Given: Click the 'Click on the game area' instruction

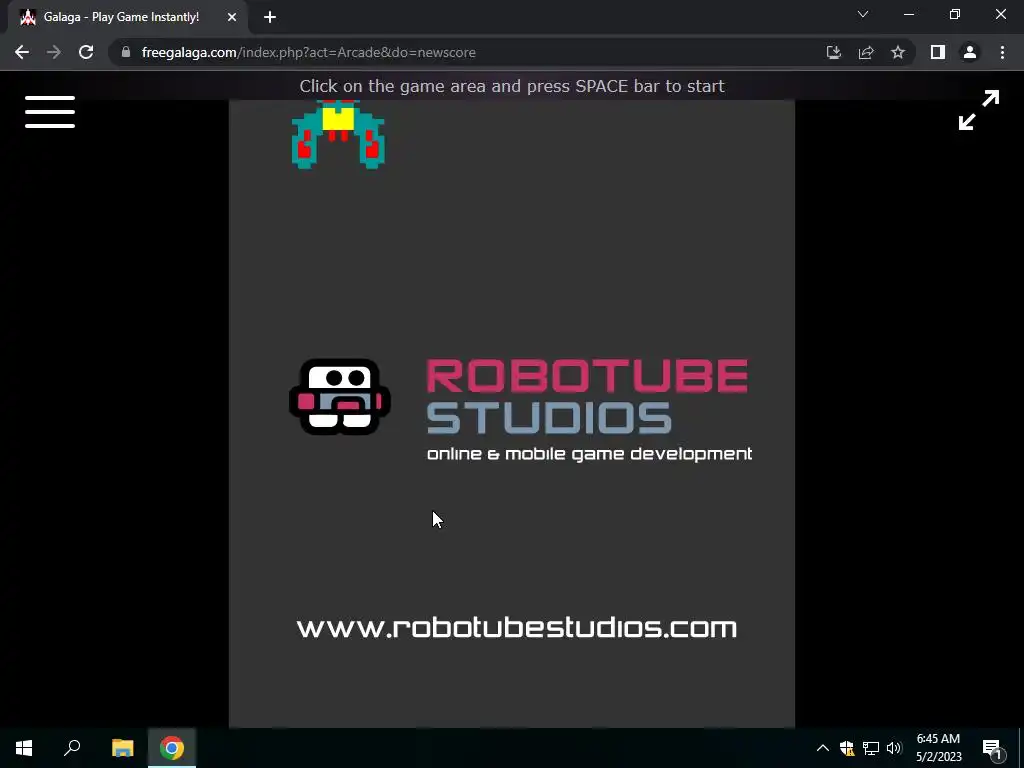Looking at the screenshot, I should click(512, 86).
